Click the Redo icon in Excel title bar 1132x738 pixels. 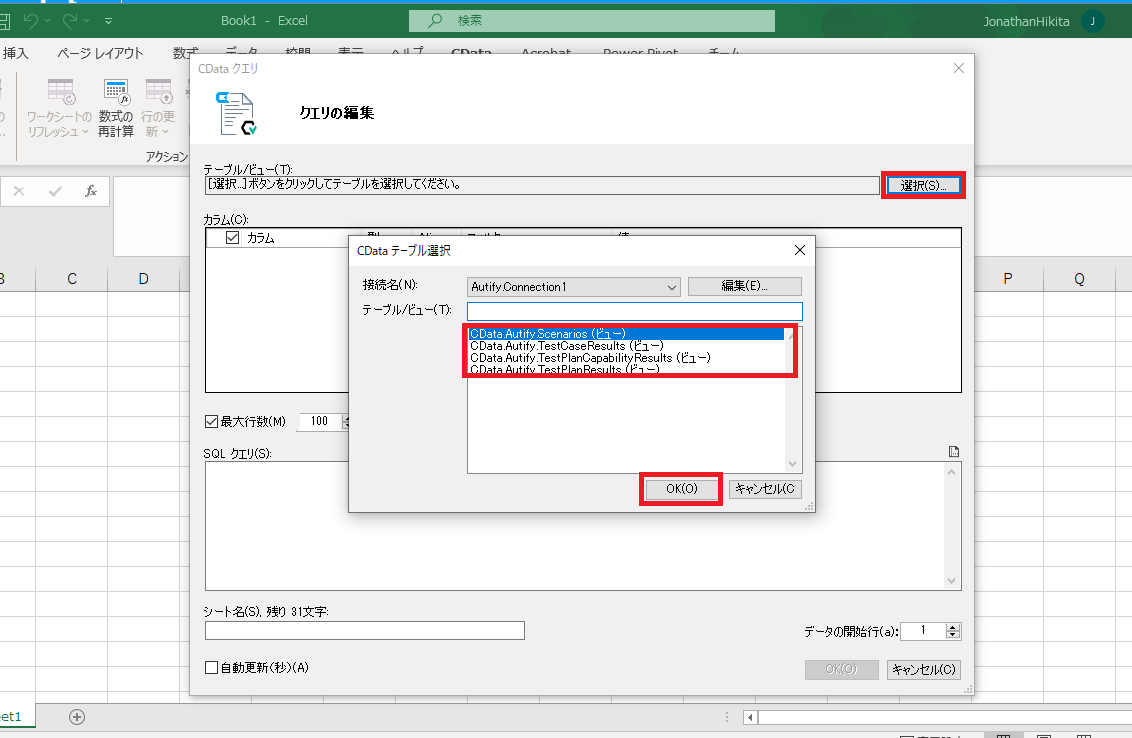[x=70, y=21]
